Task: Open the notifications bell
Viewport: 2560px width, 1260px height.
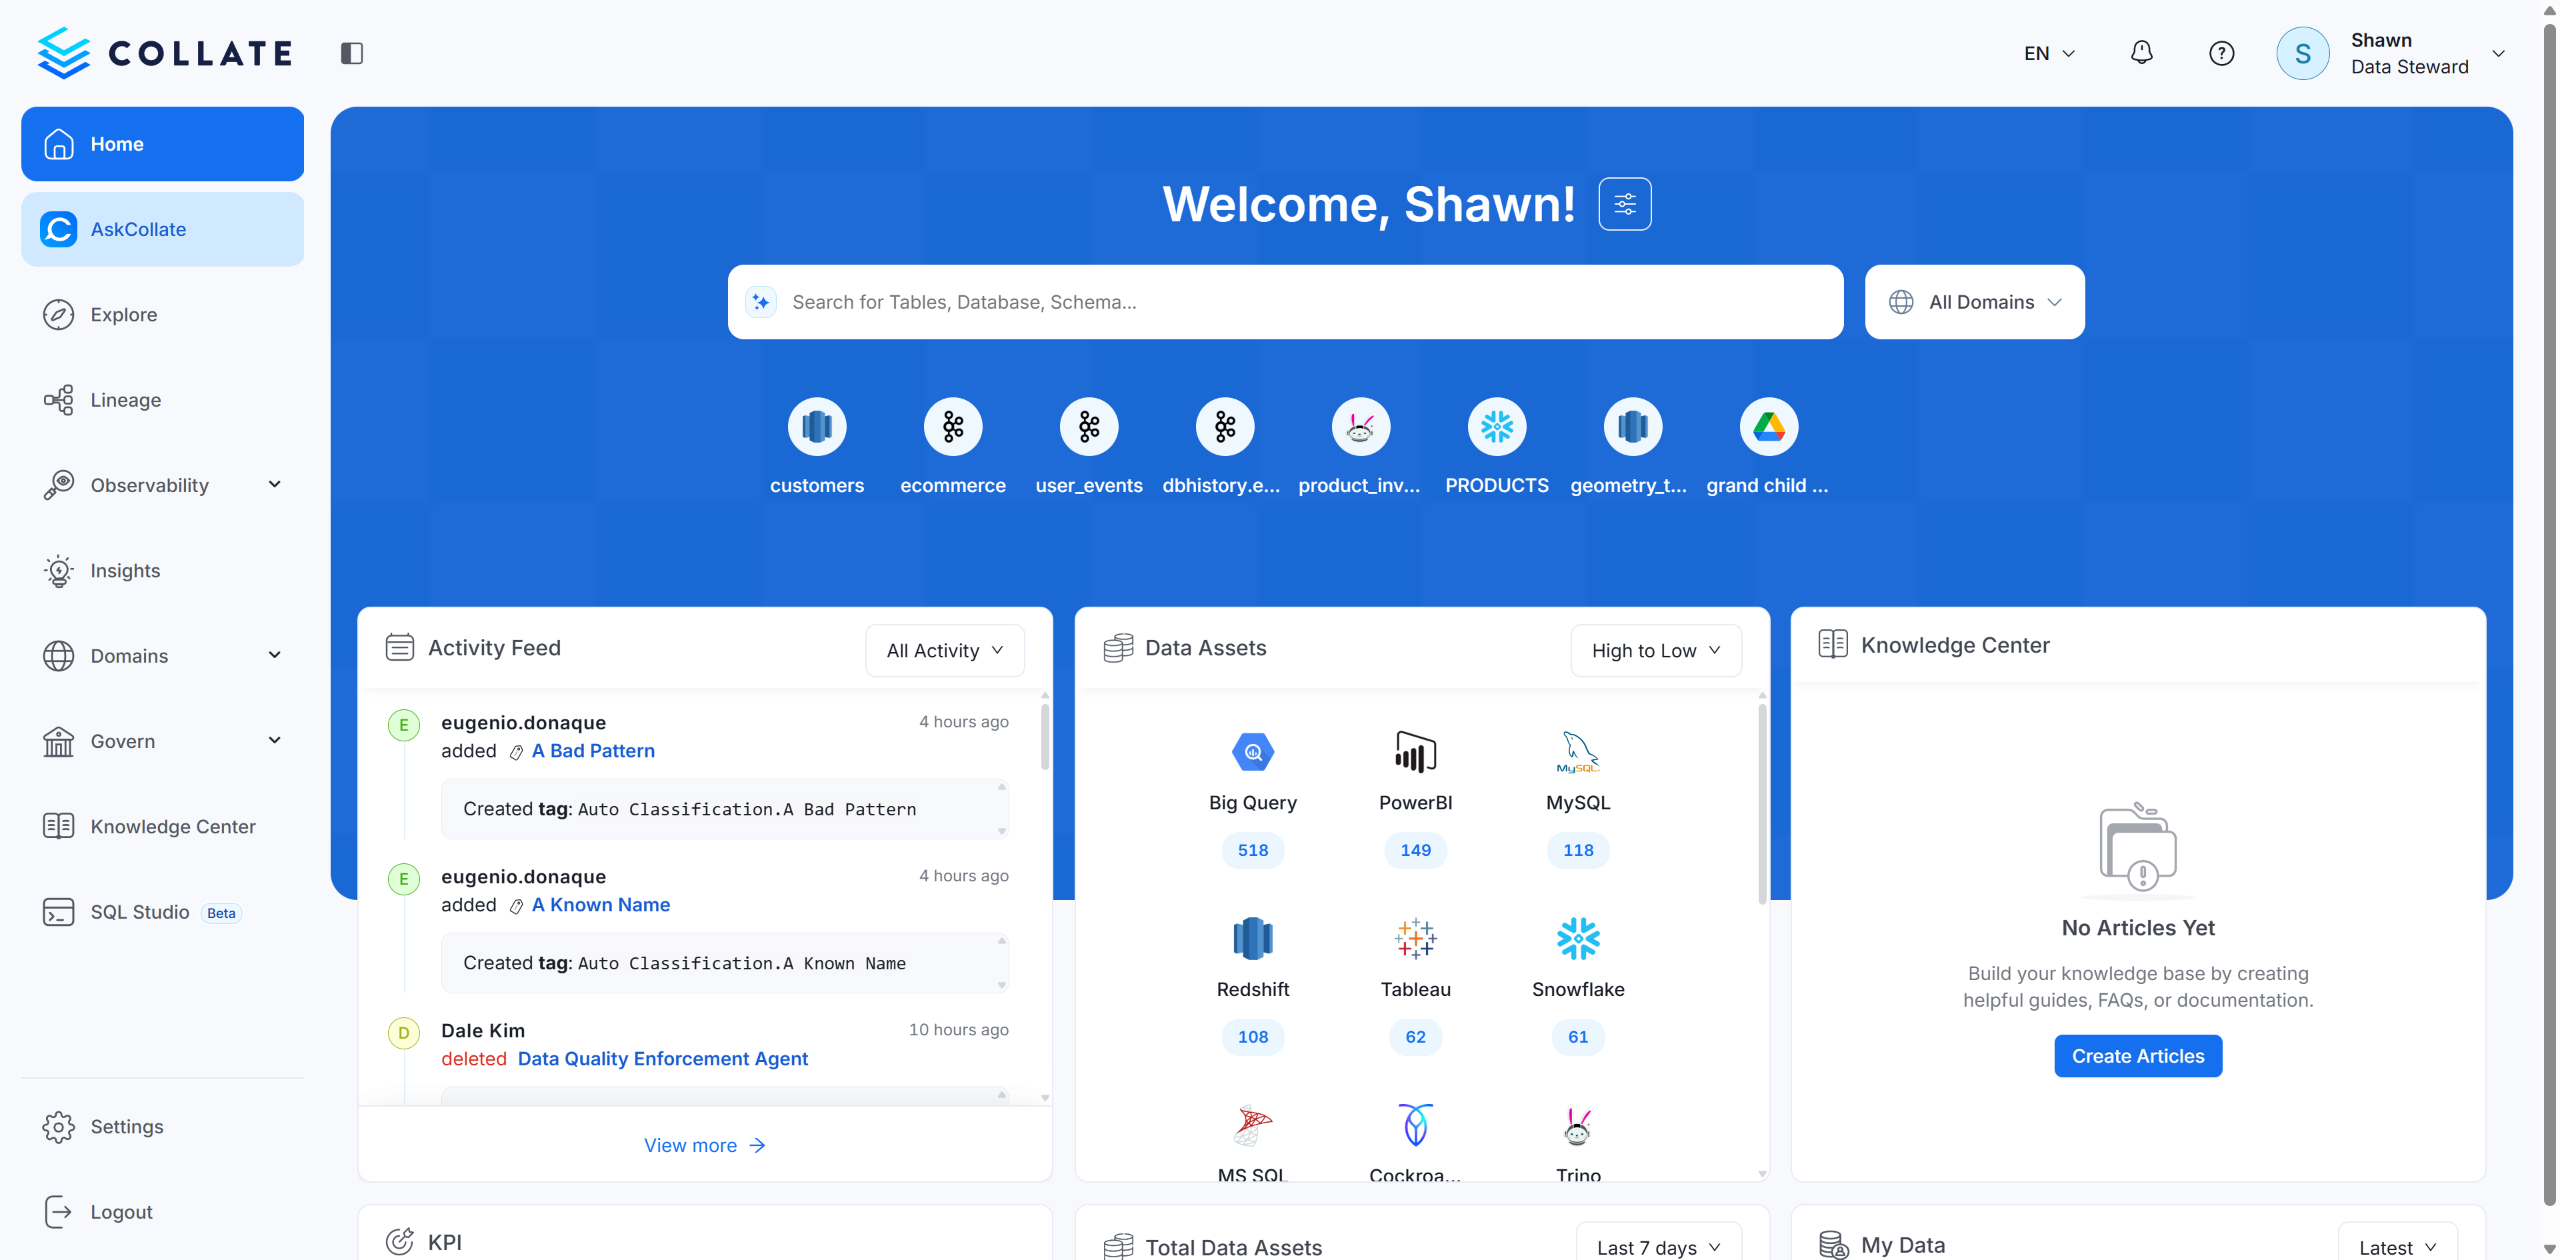Action: click(x=2141, y=53)
